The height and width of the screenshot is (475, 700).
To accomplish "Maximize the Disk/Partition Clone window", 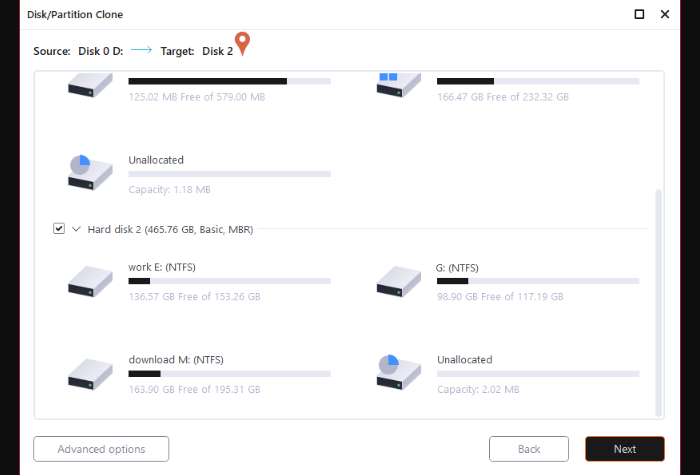I will click(639, 14).
